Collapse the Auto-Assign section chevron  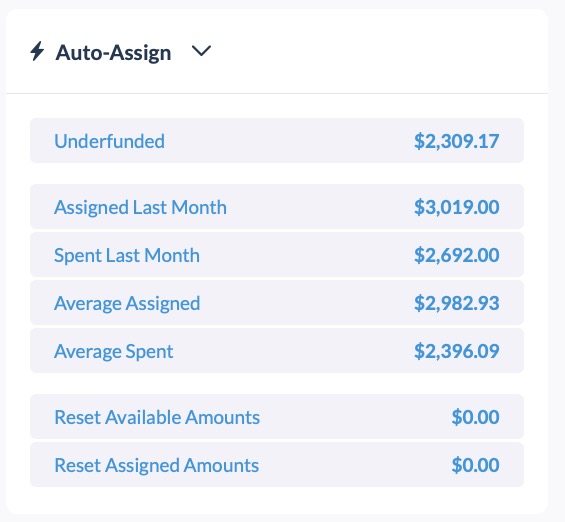201,51
